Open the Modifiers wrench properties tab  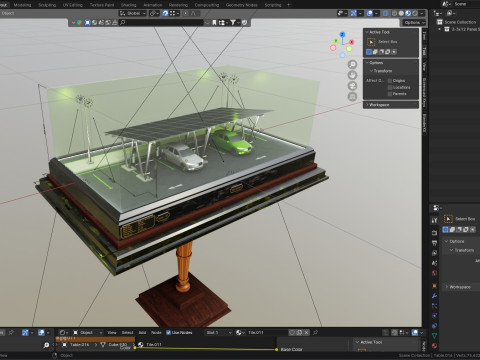tap(434, 296)
